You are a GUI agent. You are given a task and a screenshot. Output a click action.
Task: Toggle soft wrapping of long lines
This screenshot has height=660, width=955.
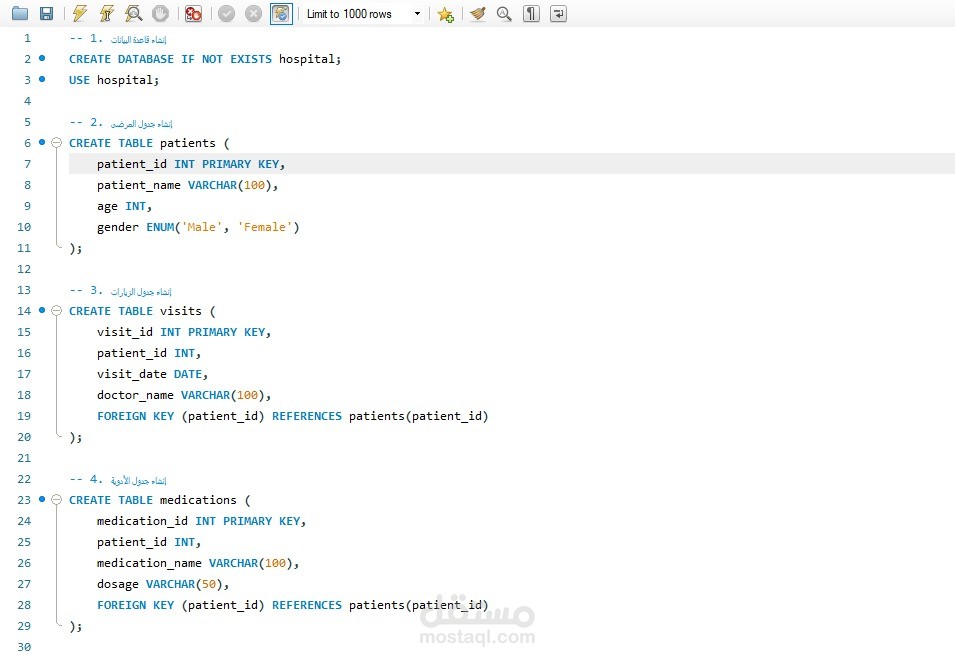[558, 14]
